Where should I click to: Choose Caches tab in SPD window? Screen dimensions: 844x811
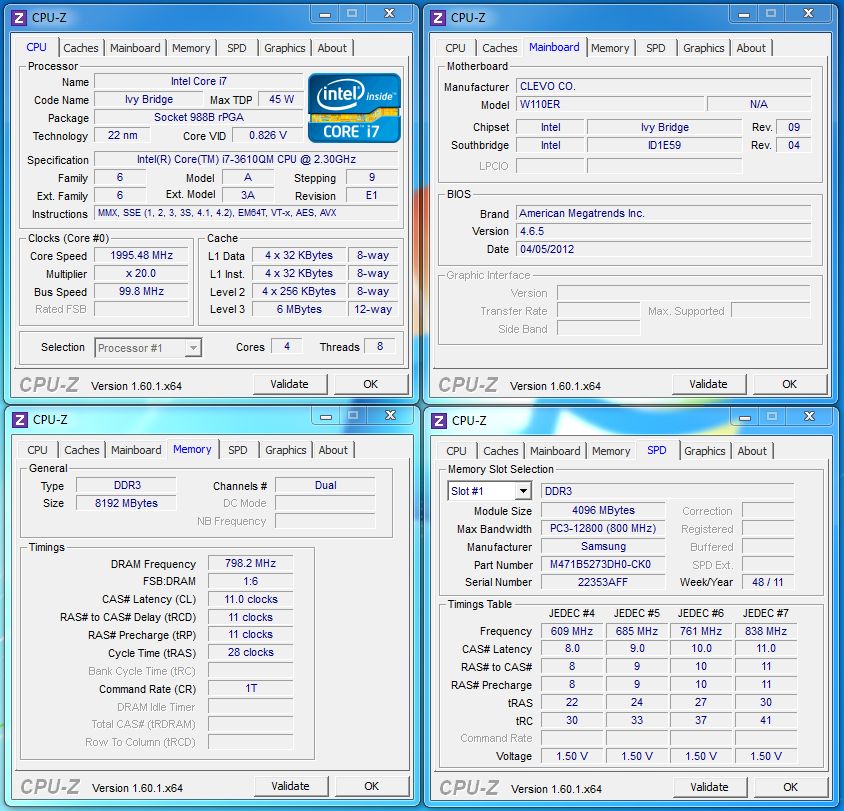(x=501, y=451)
